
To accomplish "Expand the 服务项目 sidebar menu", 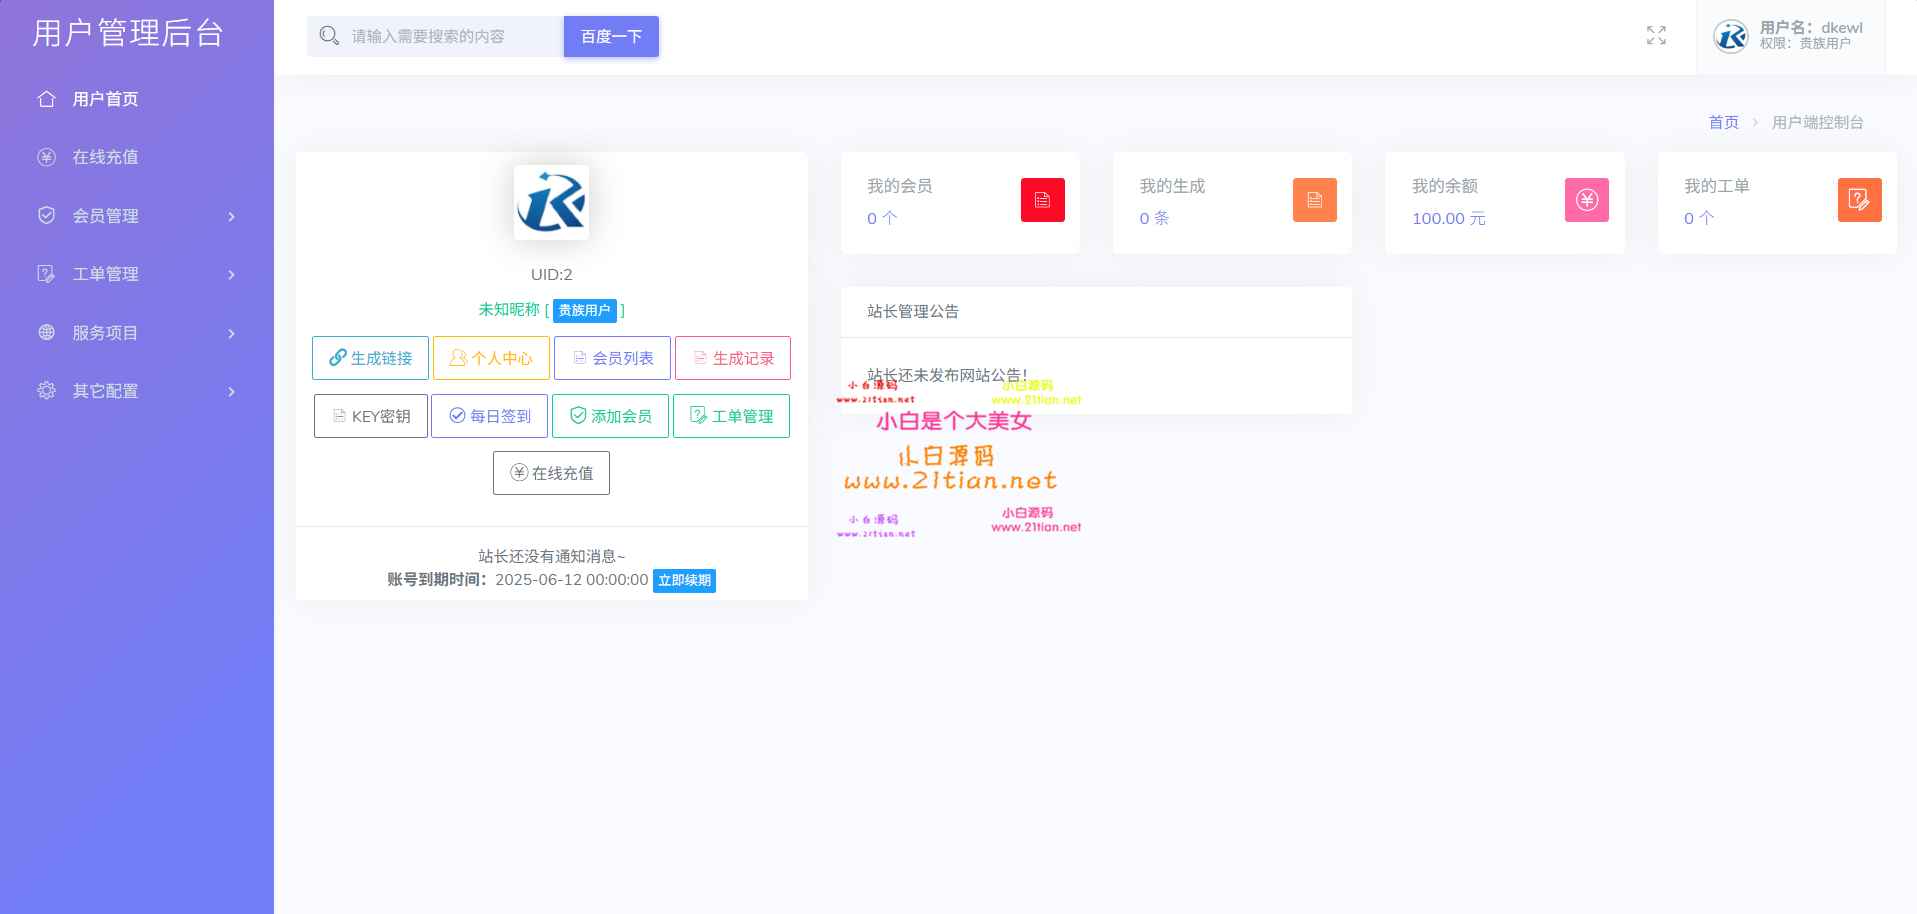I will (x=135, y=333).
